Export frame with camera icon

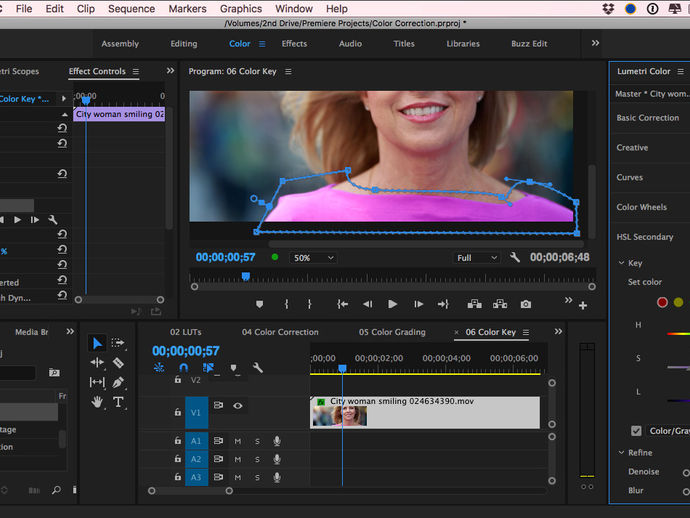pos(525,304)
